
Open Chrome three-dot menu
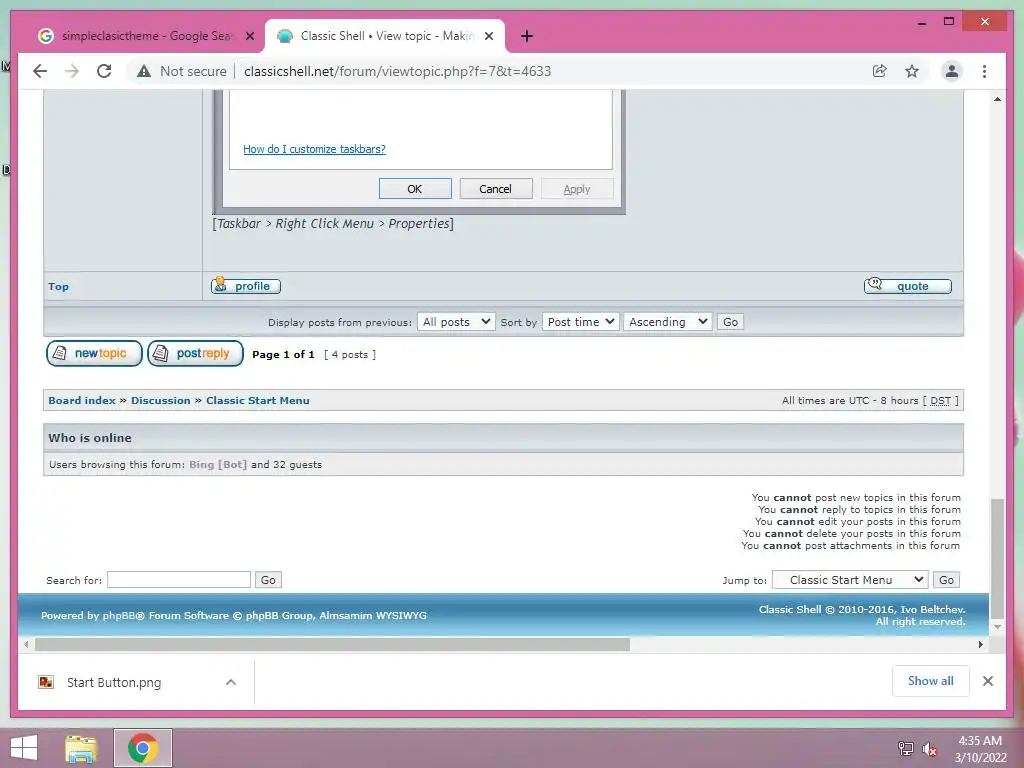(984, 71)
